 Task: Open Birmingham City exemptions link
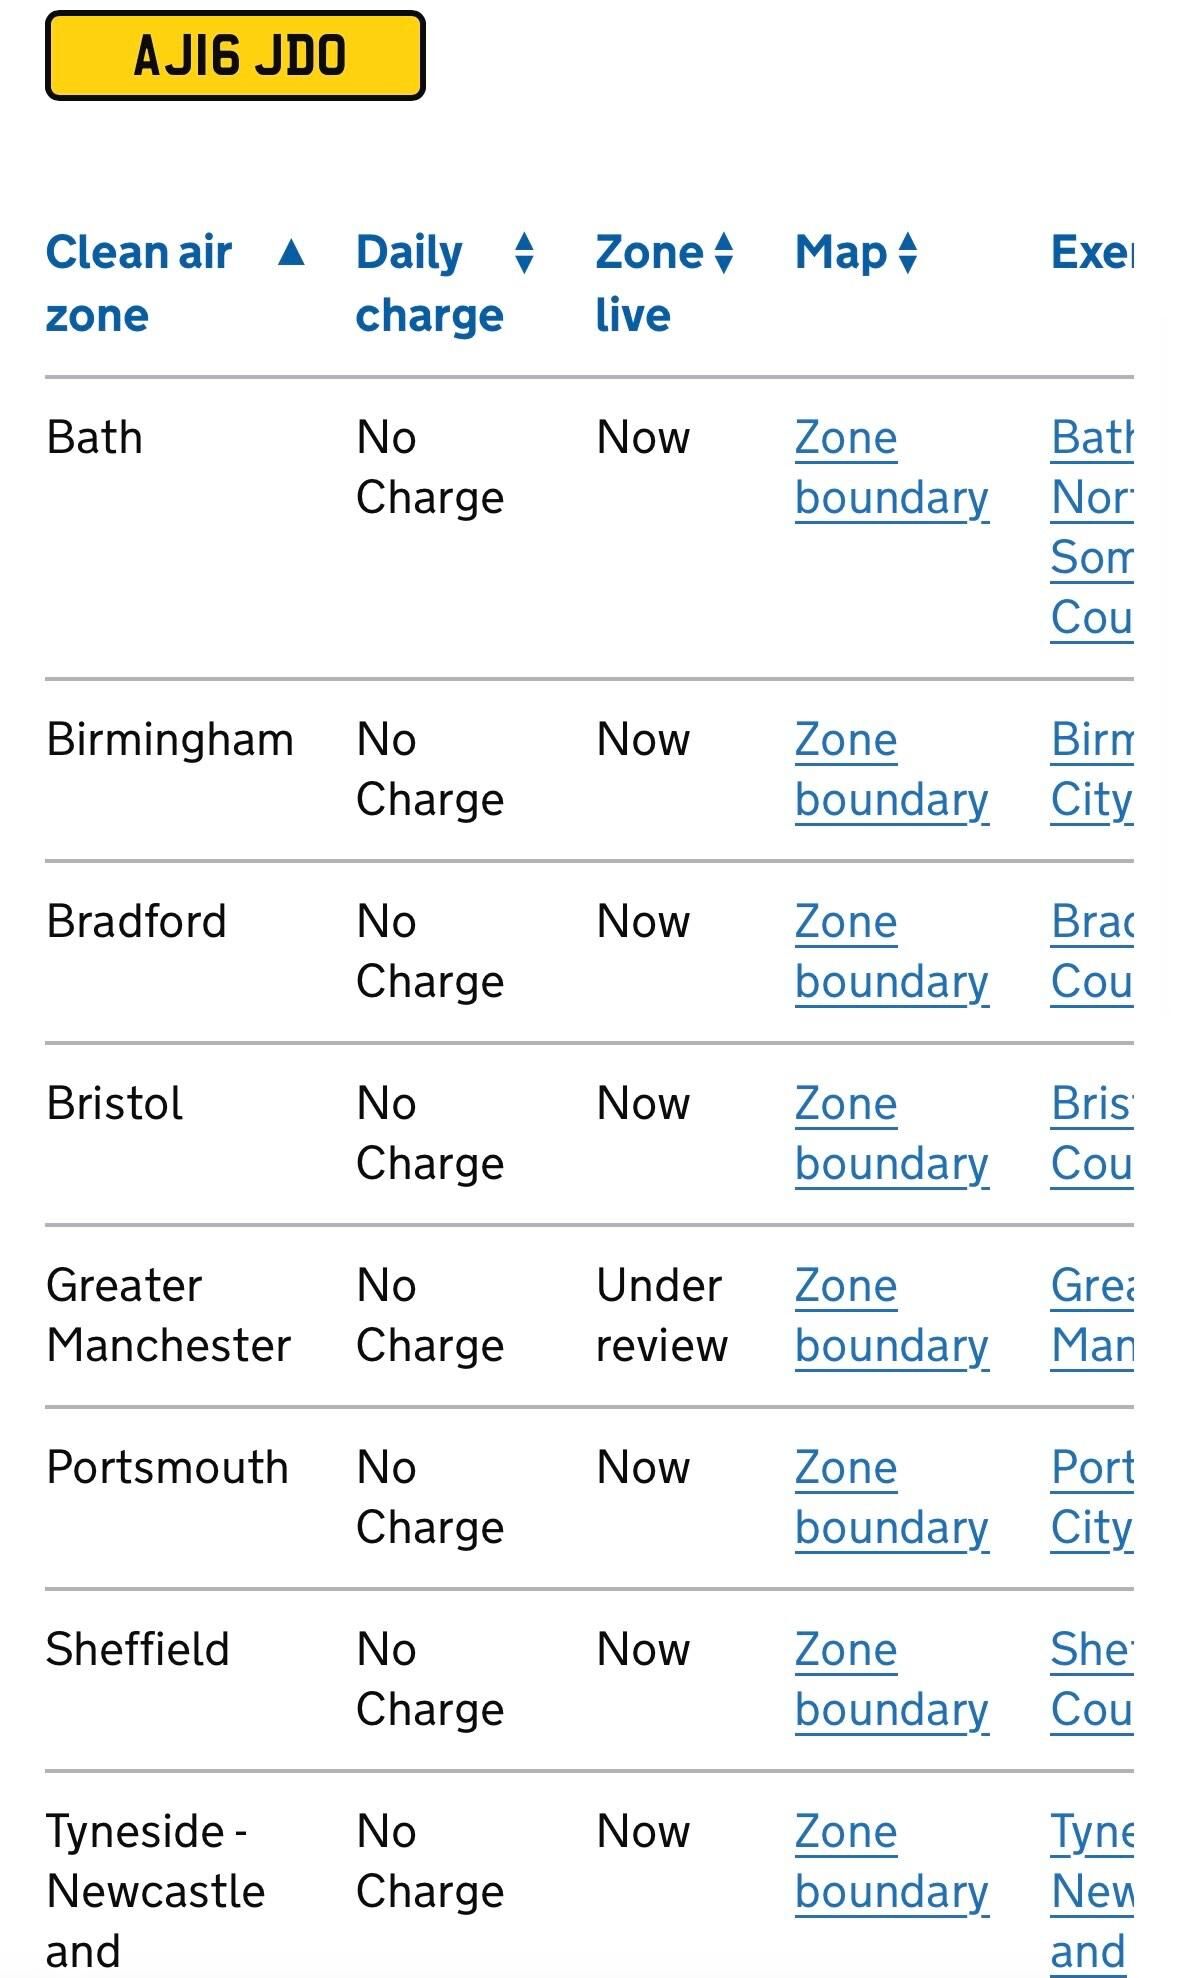[1092, 770]
